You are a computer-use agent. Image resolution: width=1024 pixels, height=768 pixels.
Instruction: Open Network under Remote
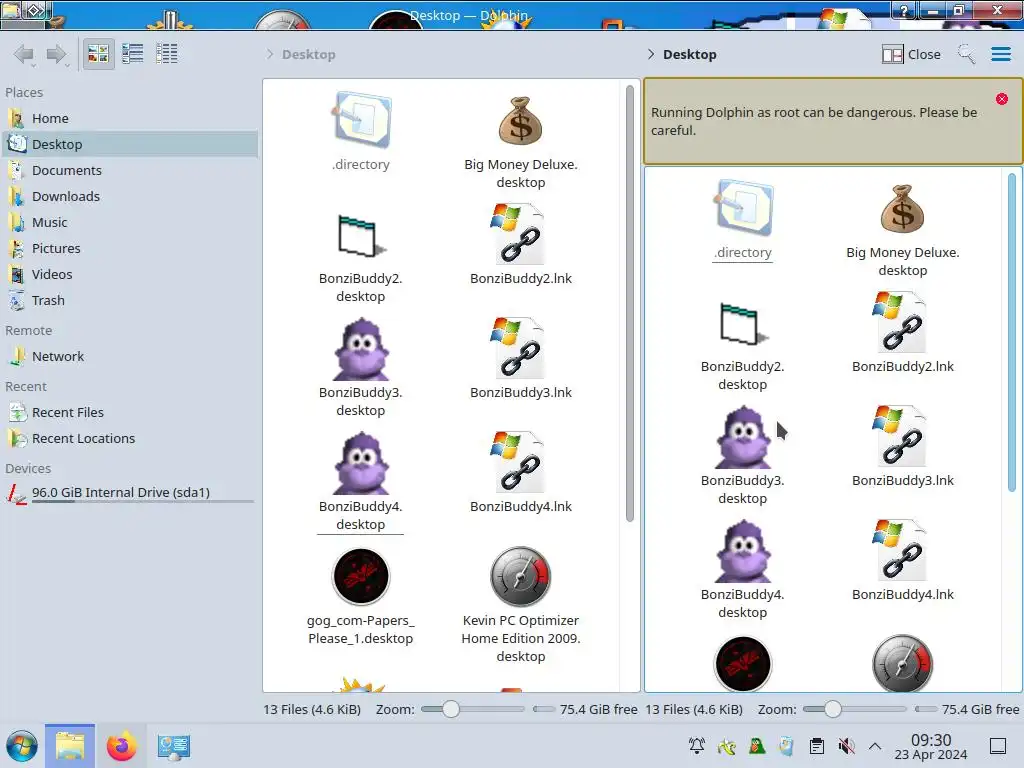(x=130, y=357)
